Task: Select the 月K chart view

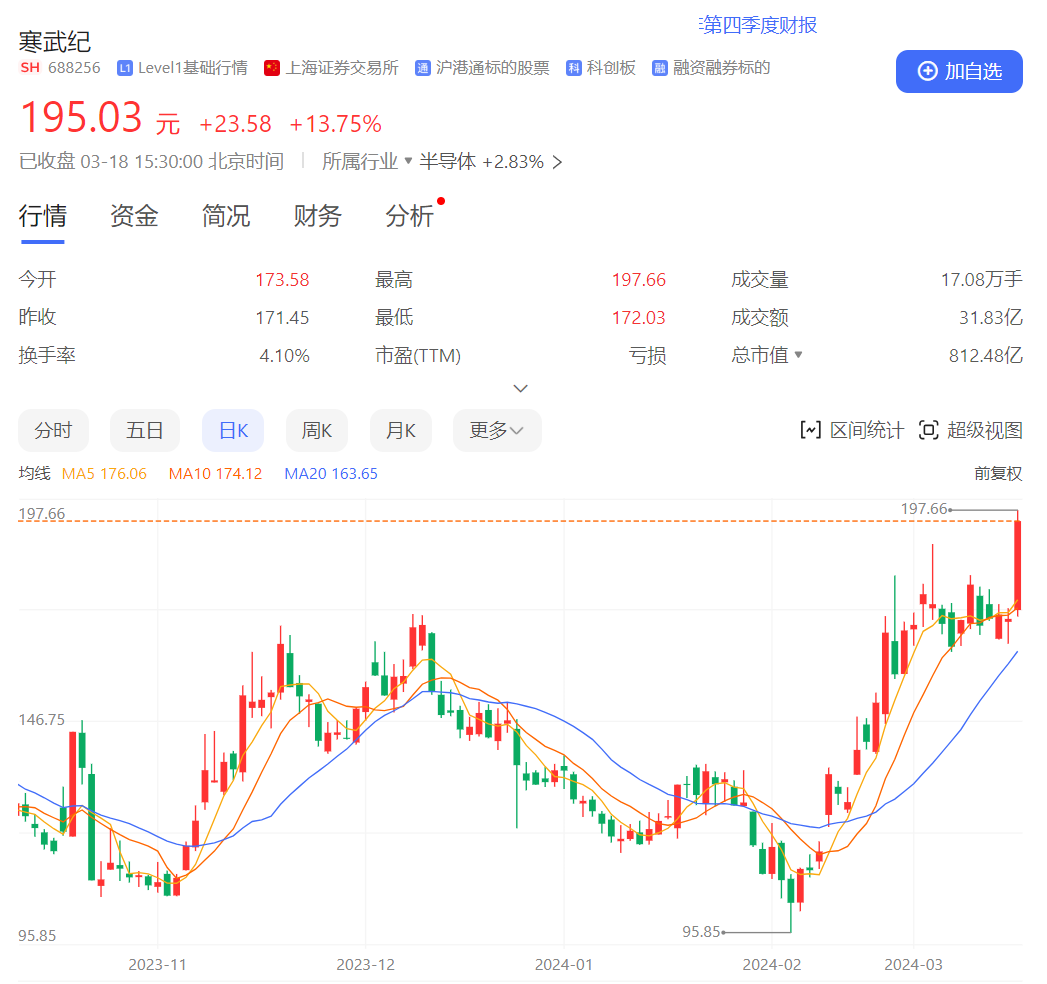Action: (401, 430)
